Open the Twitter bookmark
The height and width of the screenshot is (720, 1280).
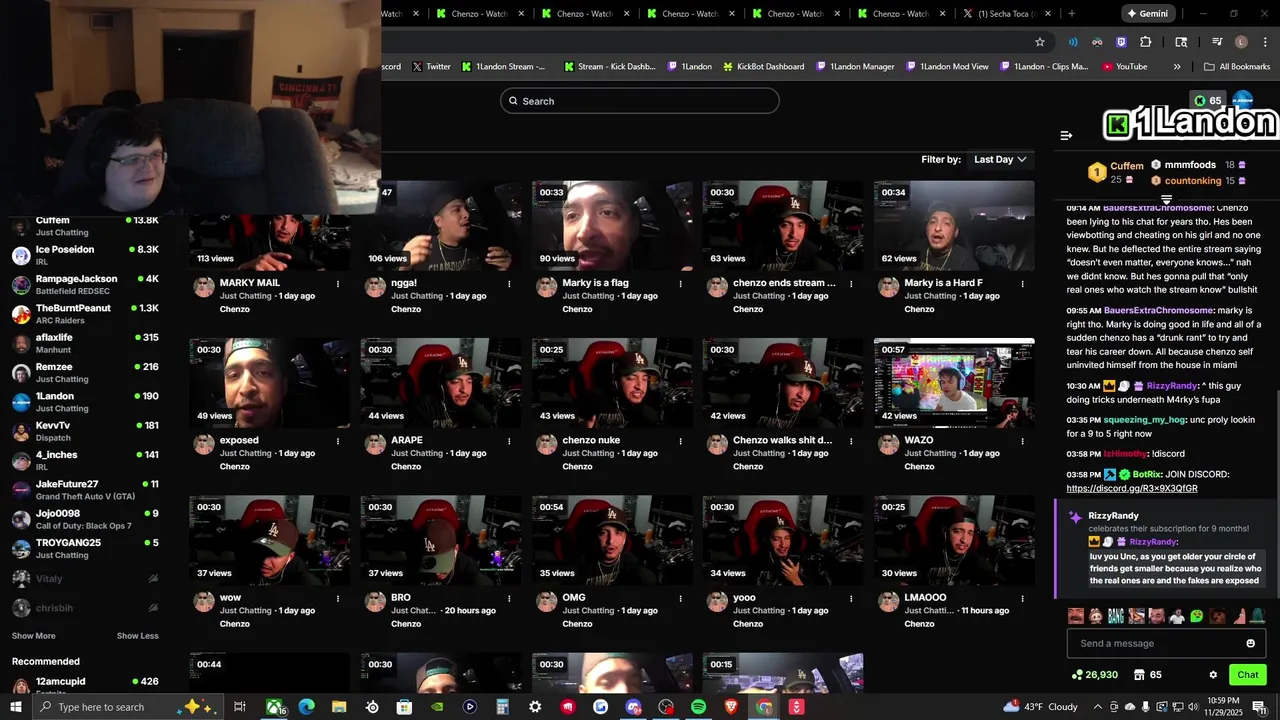click(x=431, y=67)
